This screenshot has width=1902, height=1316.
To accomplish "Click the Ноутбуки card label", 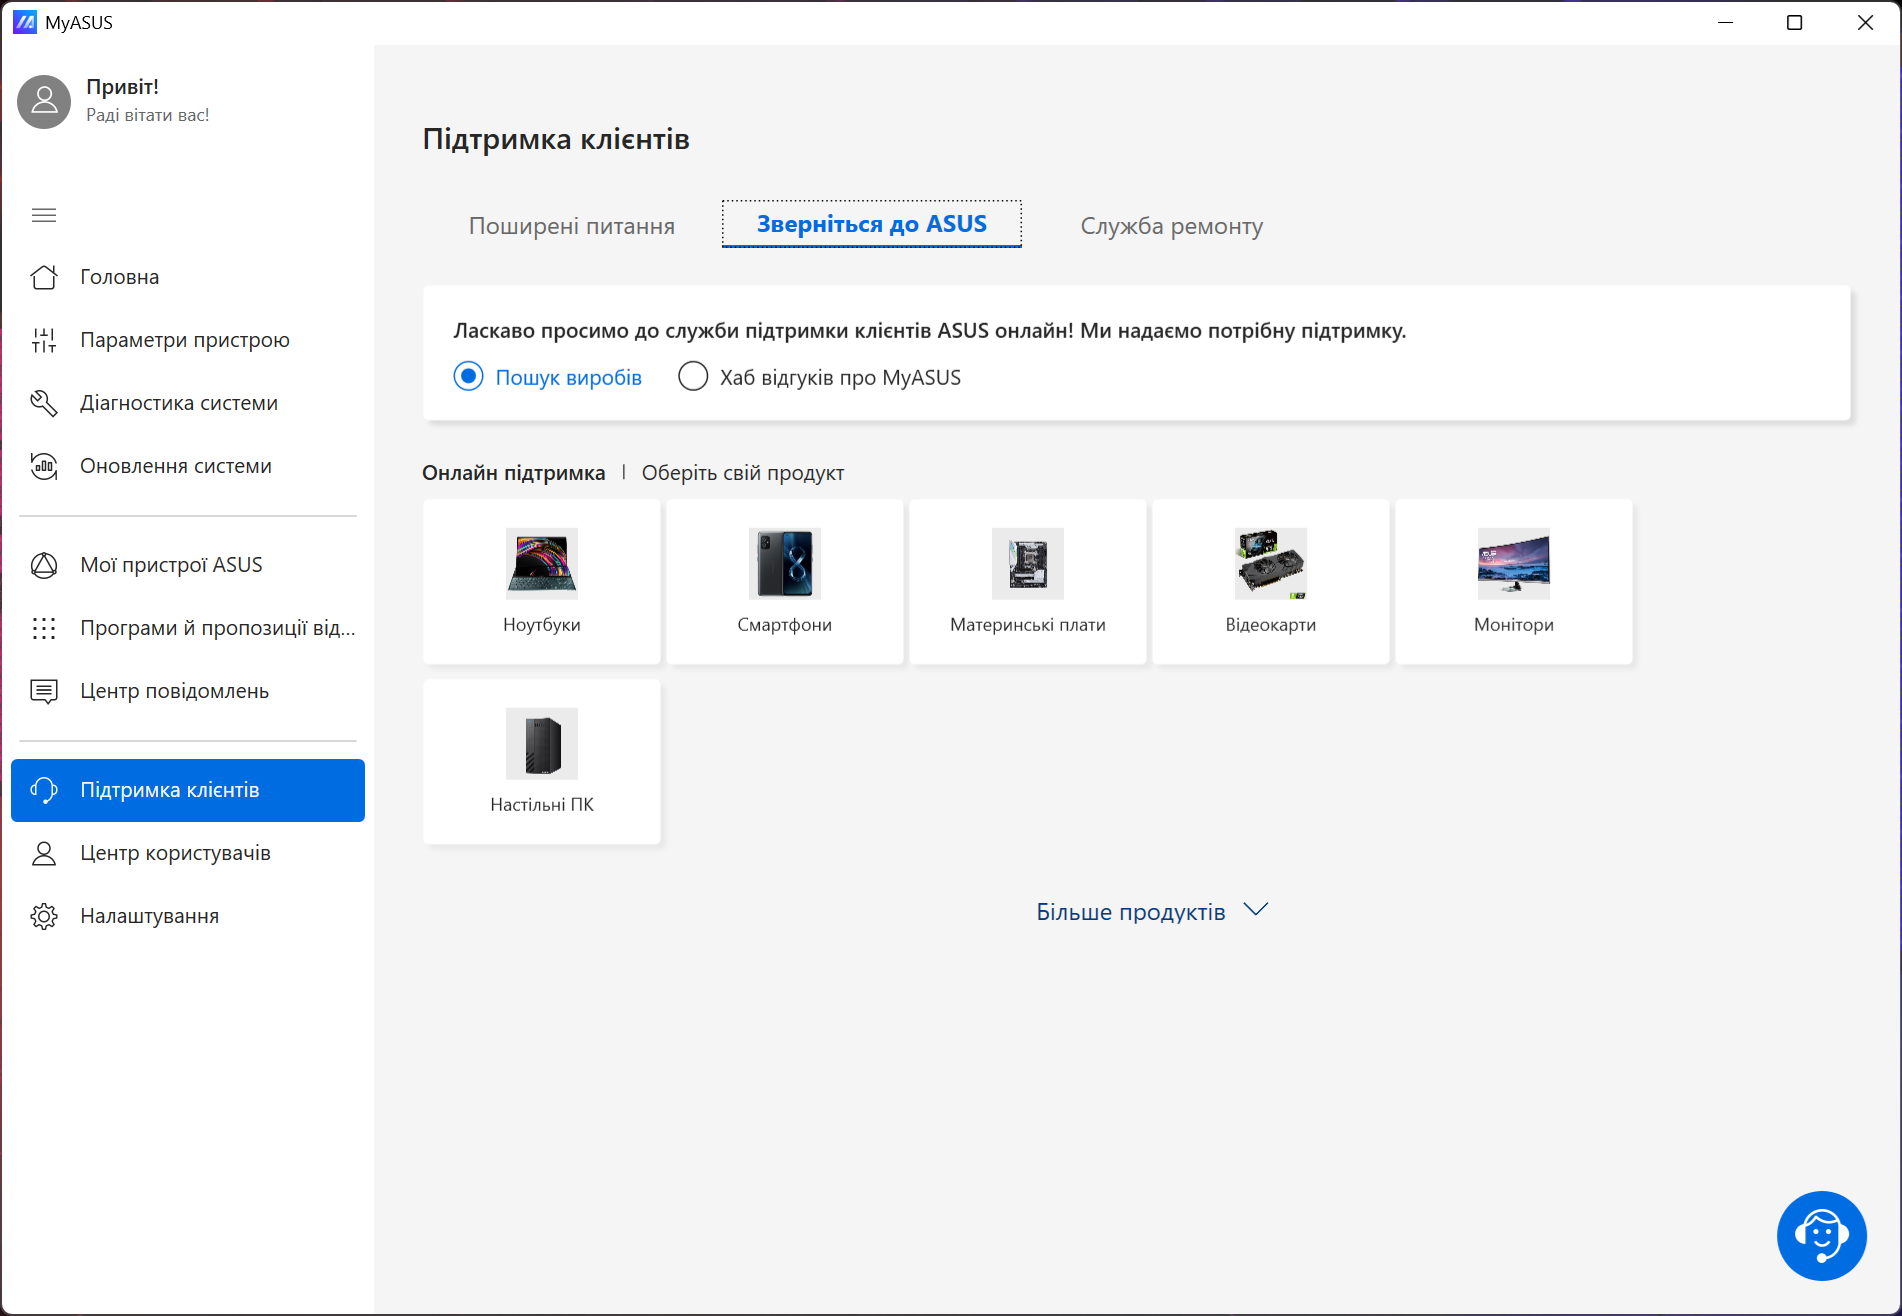I will [x=542, y=625].
